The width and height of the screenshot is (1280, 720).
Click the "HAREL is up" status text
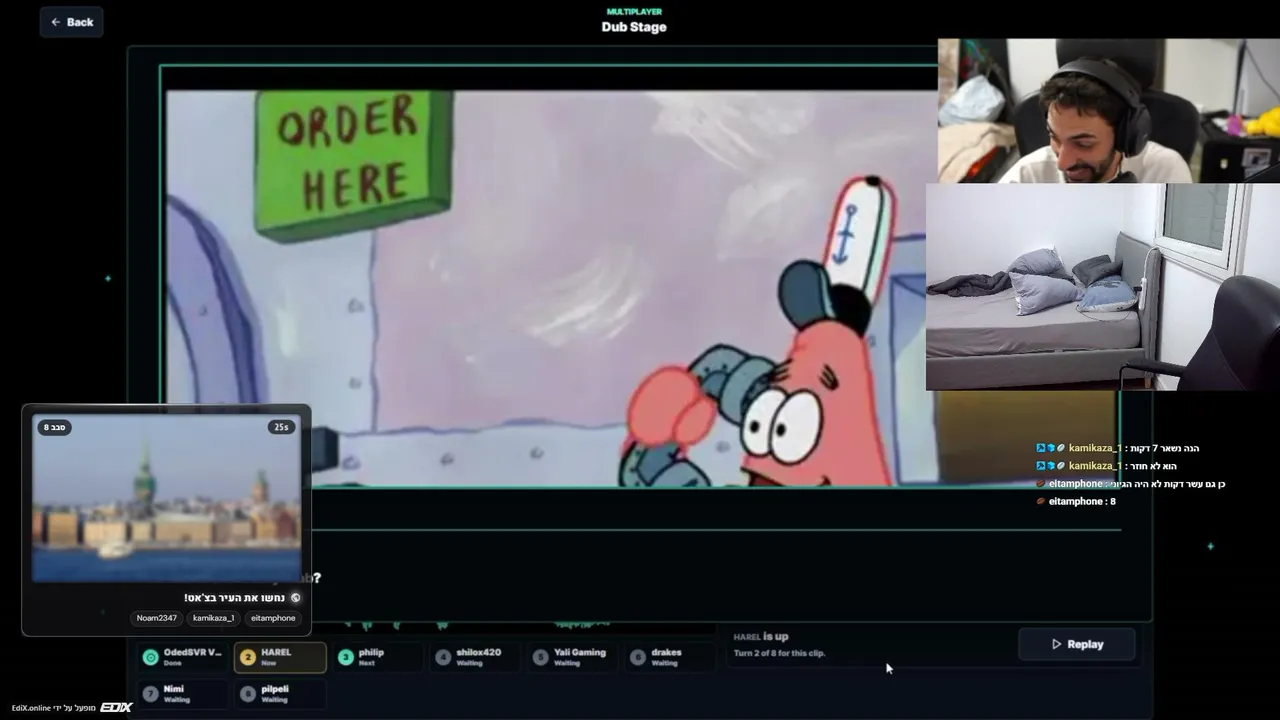761,637
